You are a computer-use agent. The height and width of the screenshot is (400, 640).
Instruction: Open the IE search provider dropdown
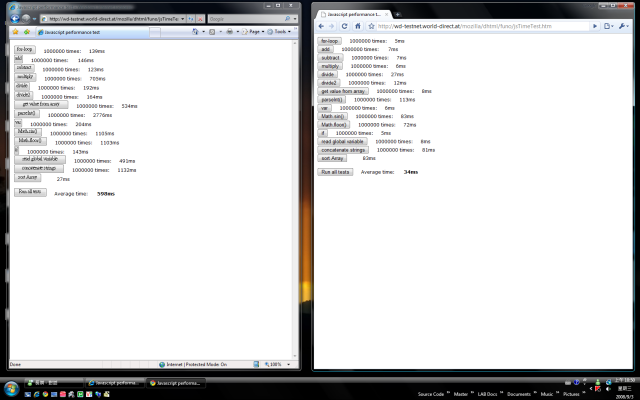coord(295,19)
